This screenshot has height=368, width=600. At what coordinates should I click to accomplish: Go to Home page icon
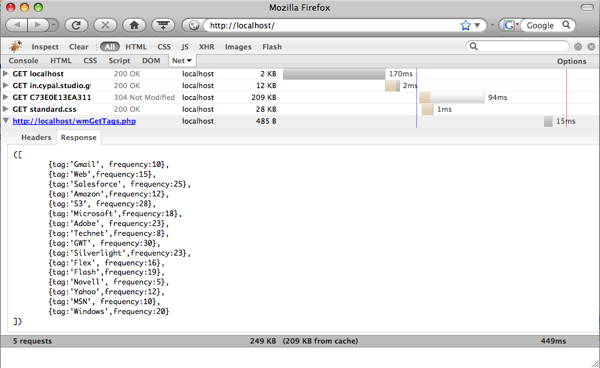click(134, 25)
